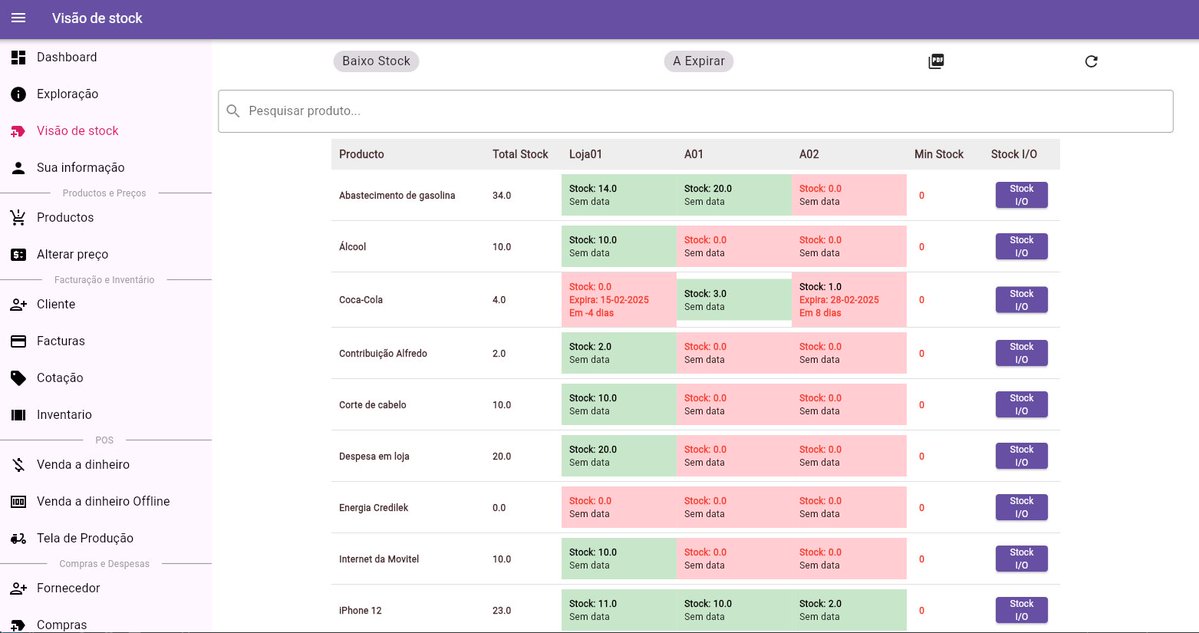Click the Sua informação person icon
The height and width of the screenshot is (633, 1199).
18,167
